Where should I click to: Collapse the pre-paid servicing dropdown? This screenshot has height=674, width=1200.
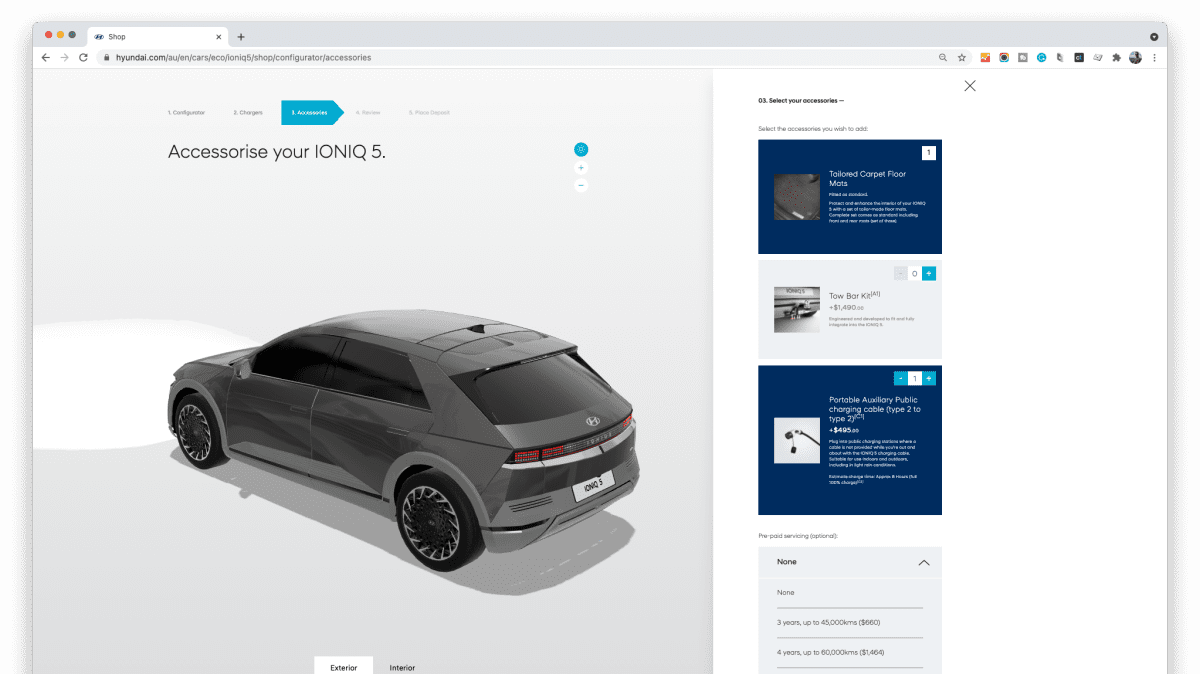tap(924, 563)
